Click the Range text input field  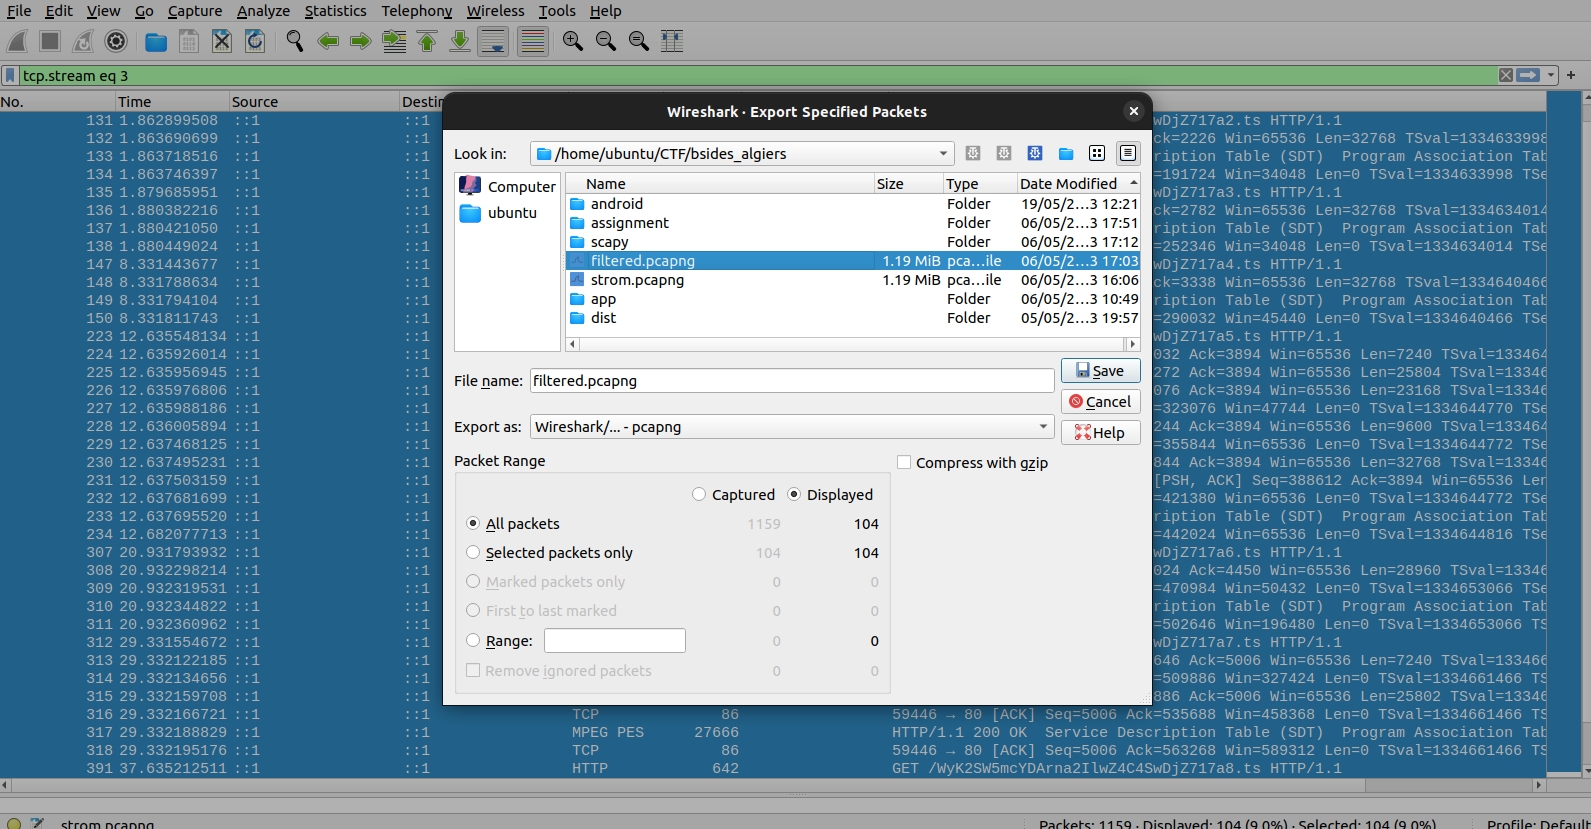click(615, 641)
